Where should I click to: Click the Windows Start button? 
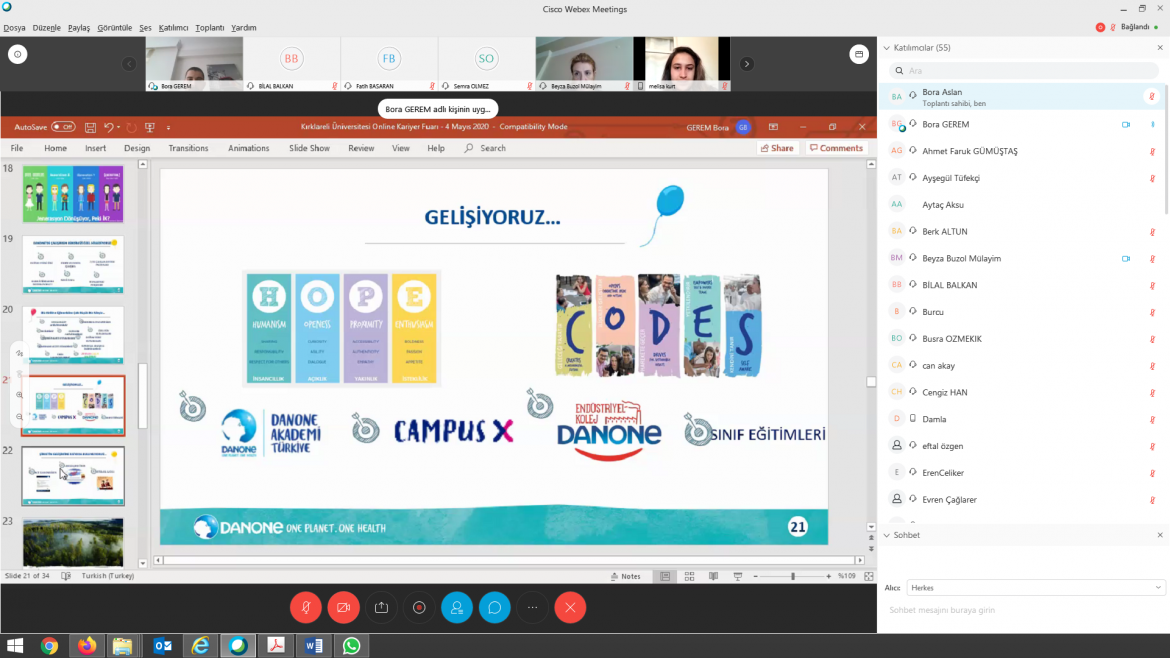(x=15, y=645)
